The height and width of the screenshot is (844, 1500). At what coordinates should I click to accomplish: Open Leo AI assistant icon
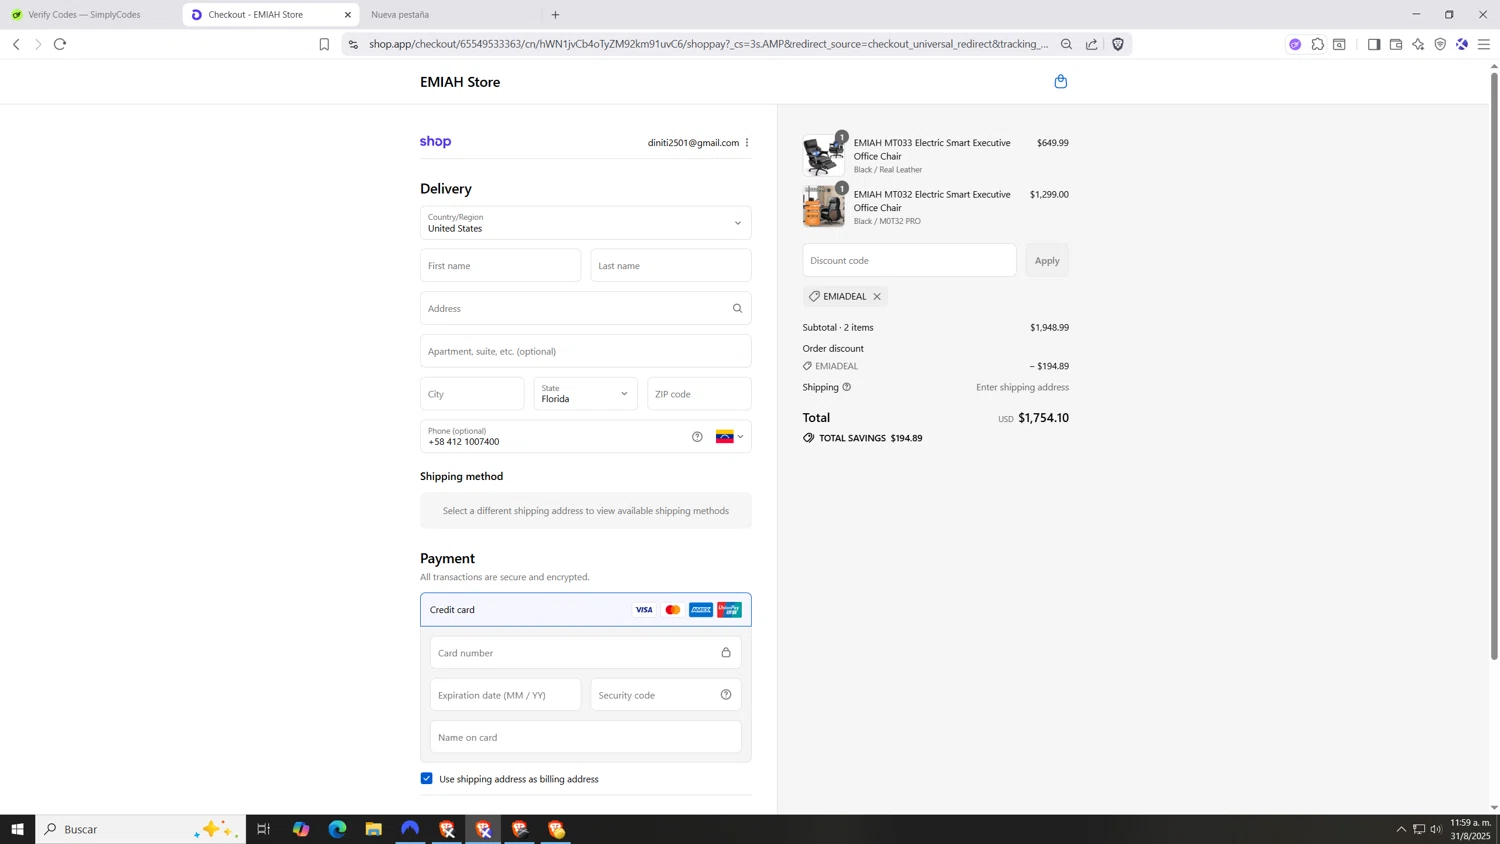pyautogui.click(x=1418, y=44)
